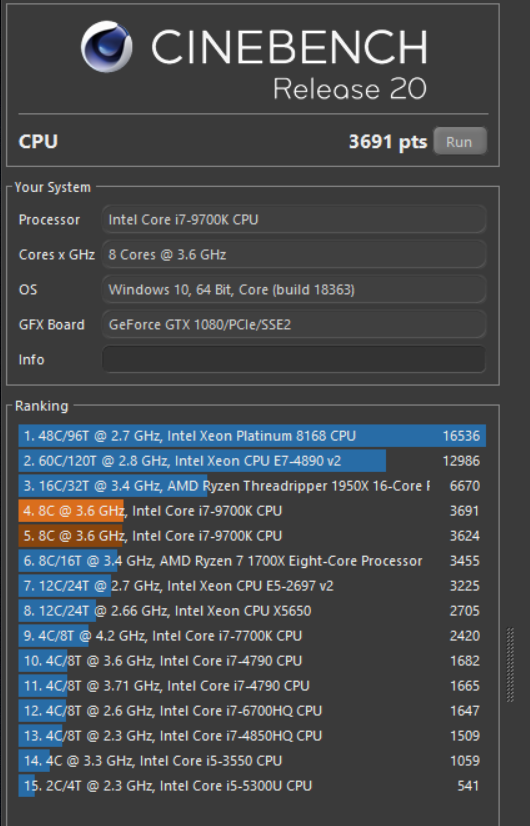Screen dimensions: 530x826
Task: Click the empty Info input field
Action: [293, 359]
